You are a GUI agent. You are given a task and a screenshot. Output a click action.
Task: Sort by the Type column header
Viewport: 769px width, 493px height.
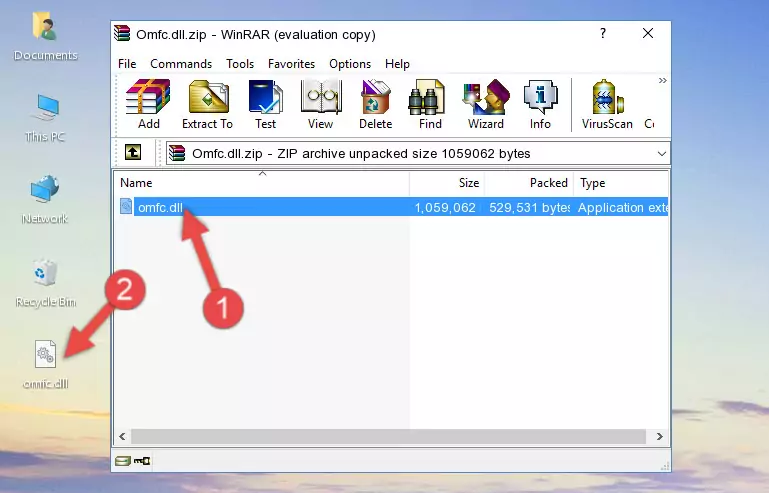tap(620, 183)
